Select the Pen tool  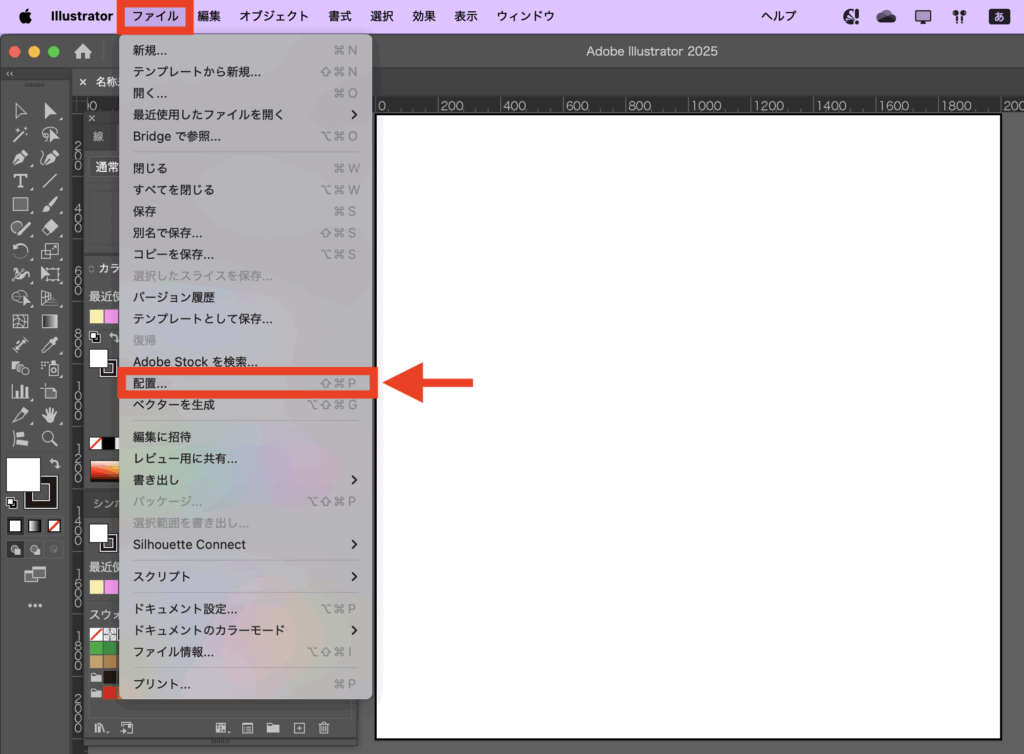click(x=20, y=158)
